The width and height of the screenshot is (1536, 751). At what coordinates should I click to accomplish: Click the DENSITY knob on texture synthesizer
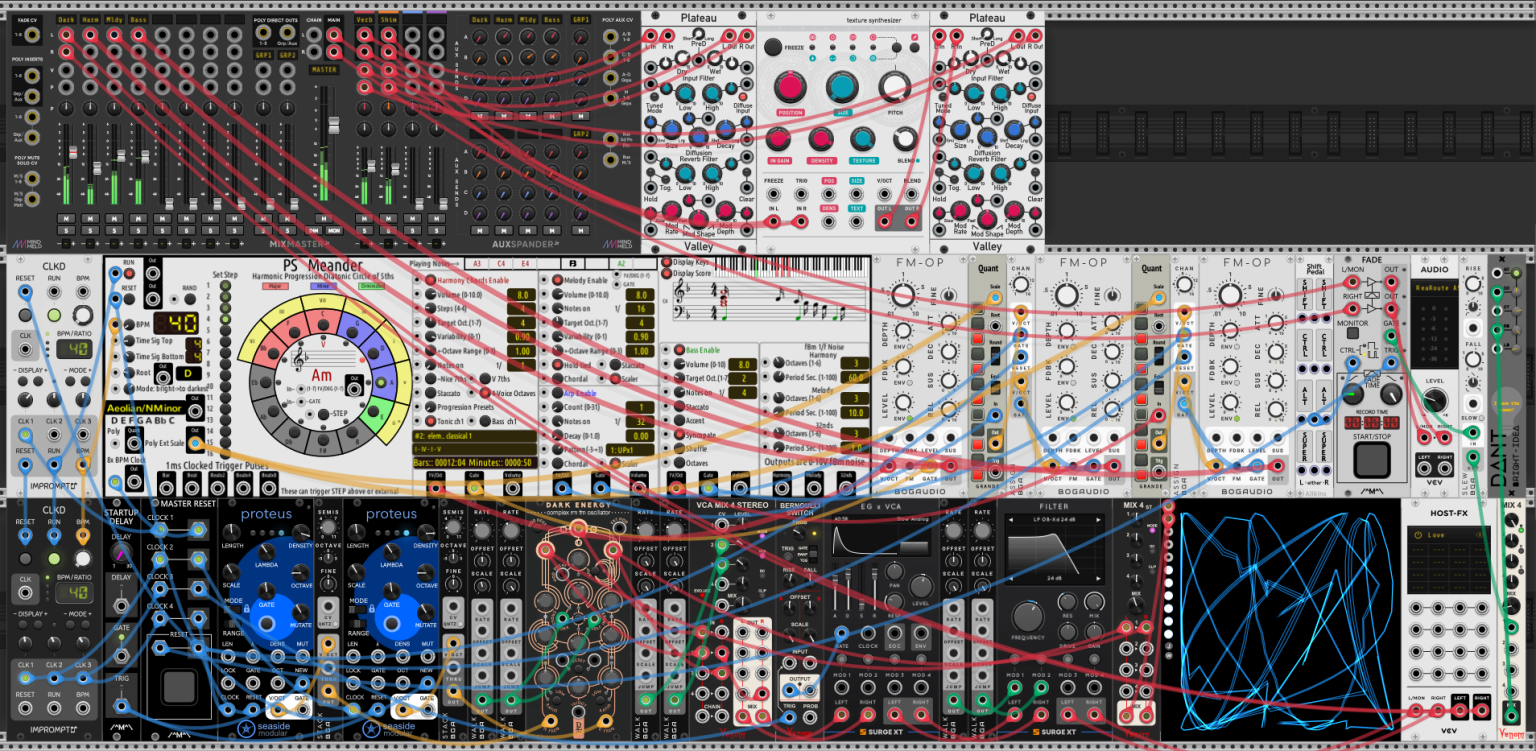(822, 139)
